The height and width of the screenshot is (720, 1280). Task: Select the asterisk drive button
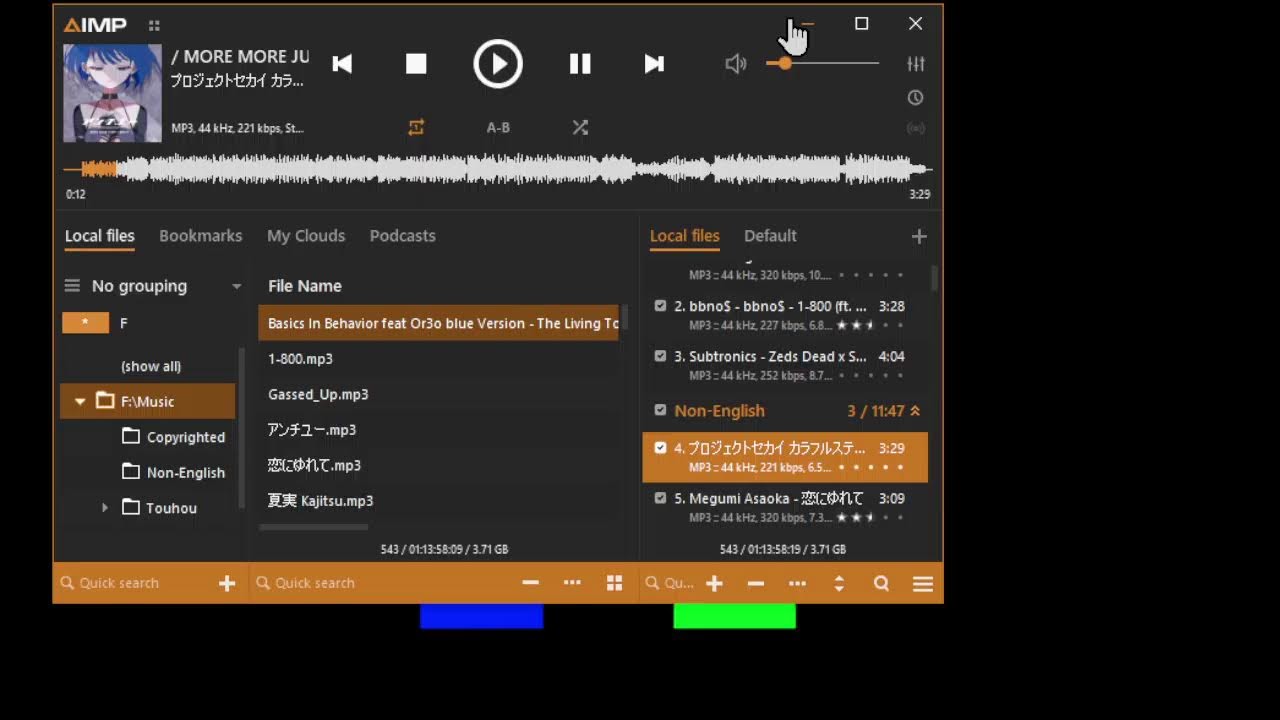pos(85,323)
